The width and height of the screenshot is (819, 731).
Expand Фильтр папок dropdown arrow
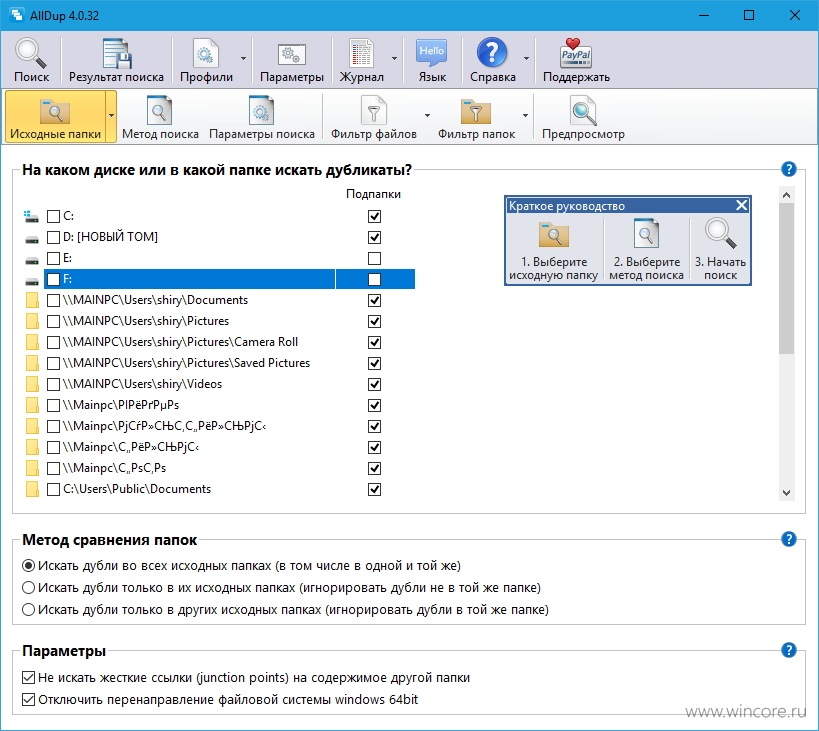click(525, 115)
